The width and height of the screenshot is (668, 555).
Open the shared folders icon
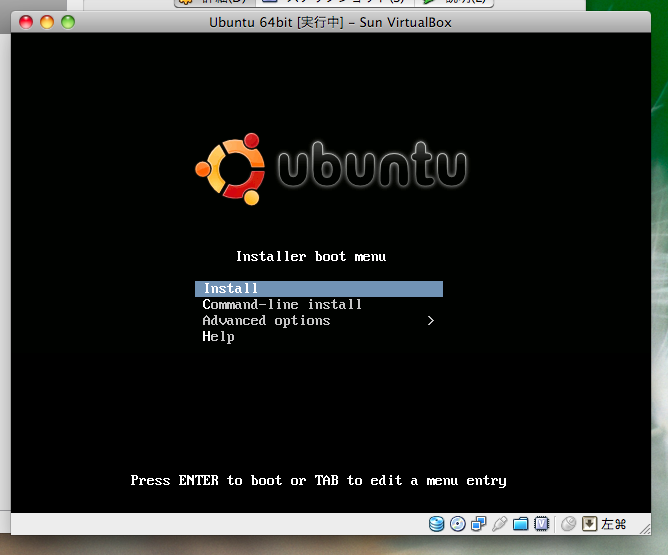(520, 524)
